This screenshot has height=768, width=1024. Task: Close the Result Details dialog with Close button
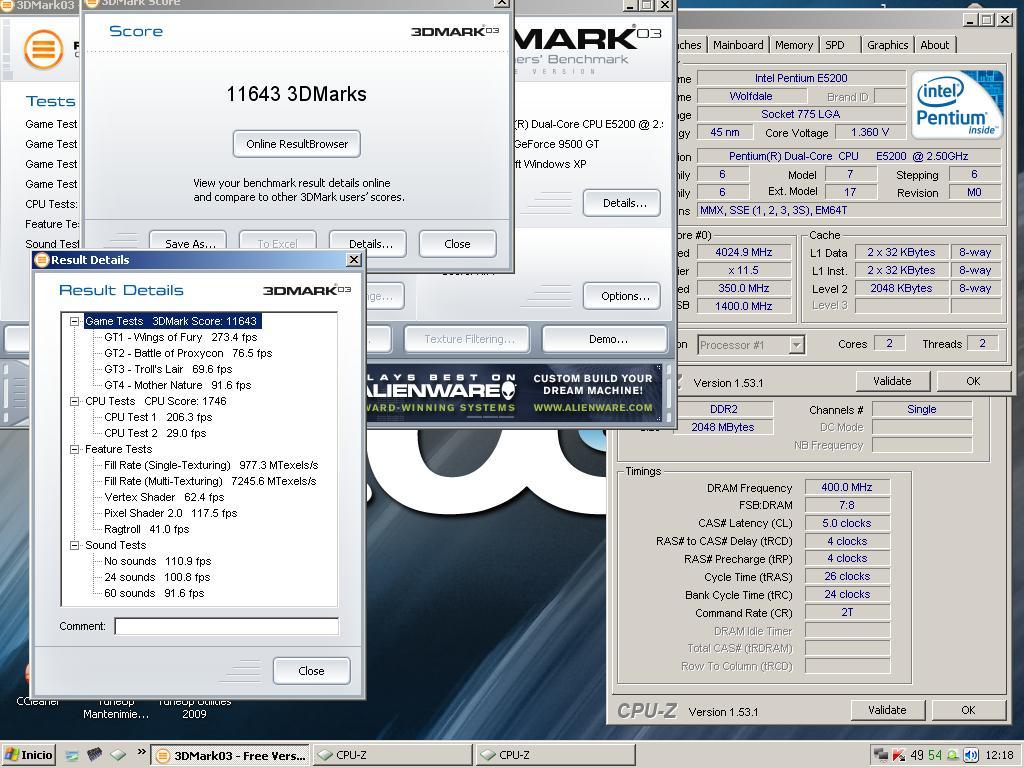click(x=312, y=671)
